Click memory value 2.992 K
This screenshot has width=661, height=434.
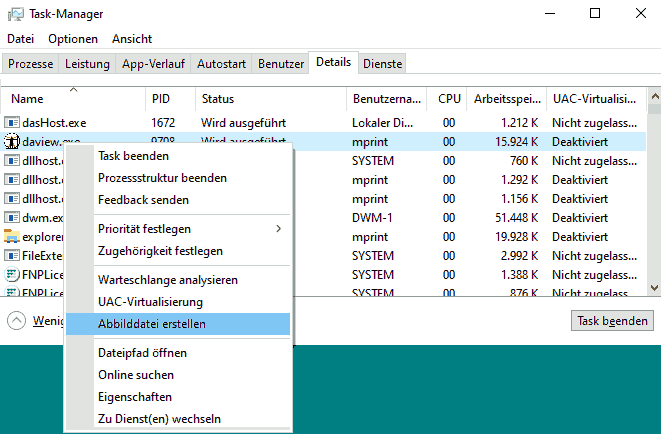click(519, 255)
